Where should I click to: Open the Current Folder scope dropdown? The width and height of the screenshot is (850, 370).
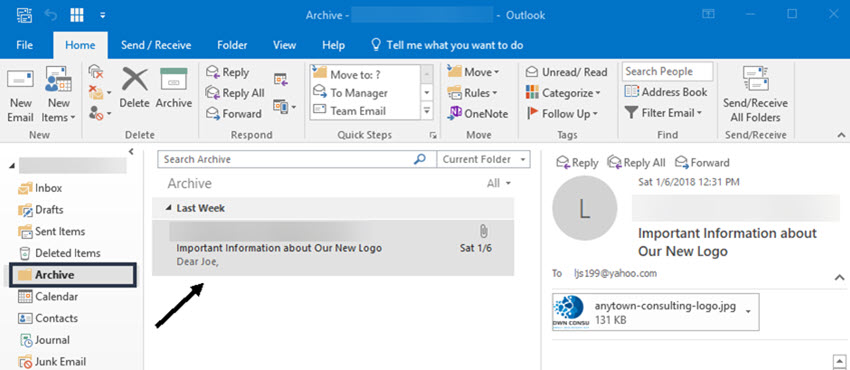pyautogui.click(x=484, y=159)
